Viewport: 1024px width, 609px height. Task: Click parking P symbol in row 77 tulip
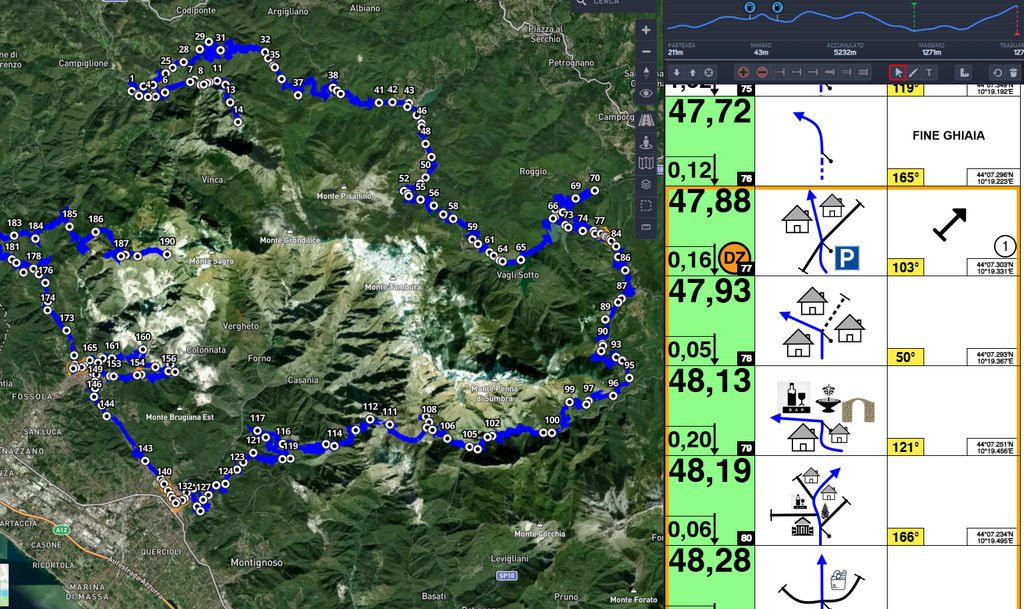[x=846, y=258]
